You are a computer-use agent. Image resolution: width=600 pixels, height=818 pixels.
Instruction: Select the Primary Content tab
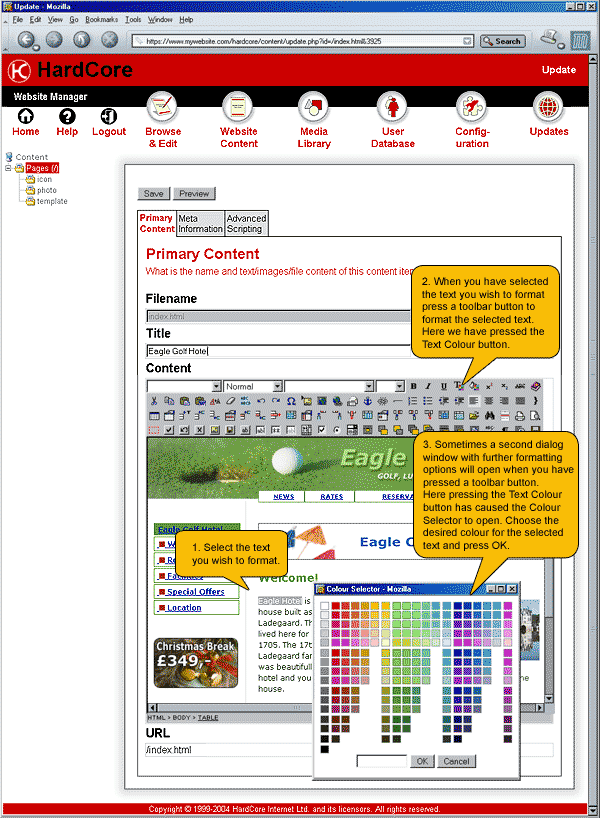(x=157, y=223)
